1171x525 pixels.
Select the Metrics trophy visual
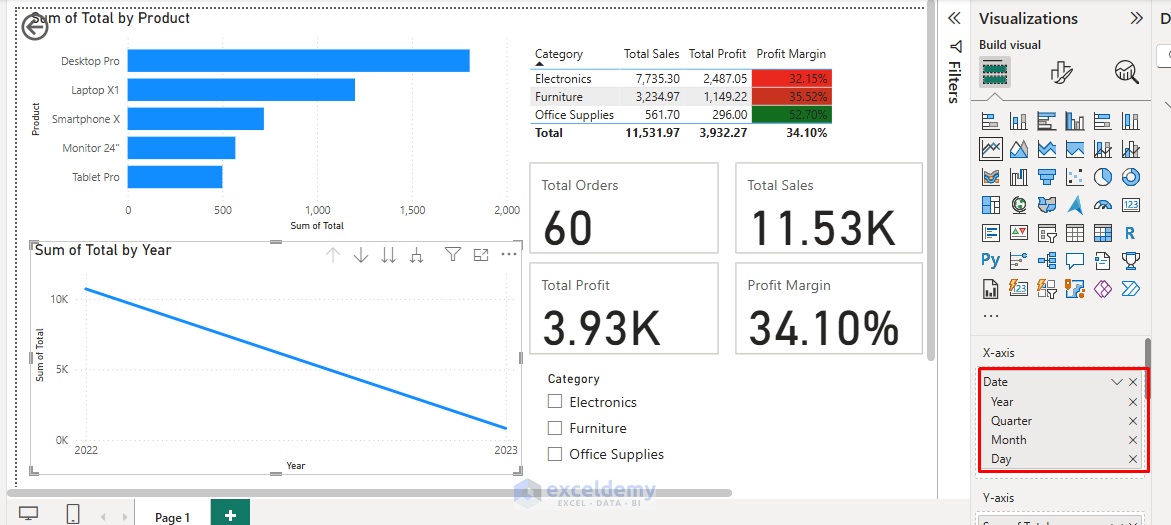coord(1131,261)
